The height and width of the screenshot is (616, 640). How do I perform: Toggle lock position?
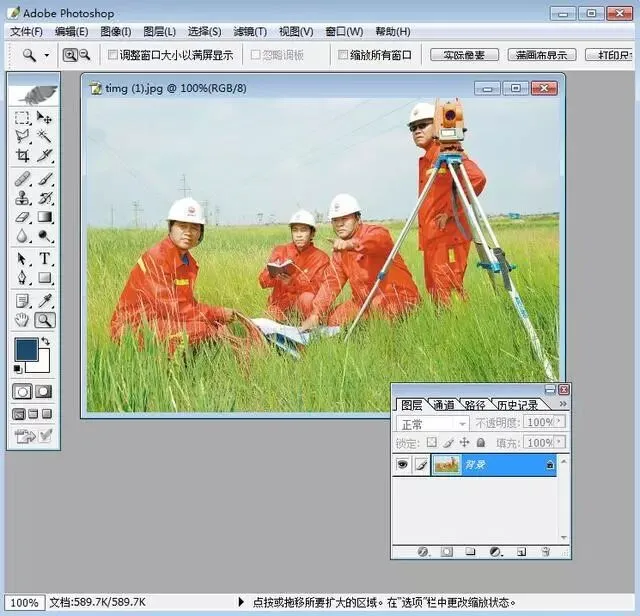[464, 442]
